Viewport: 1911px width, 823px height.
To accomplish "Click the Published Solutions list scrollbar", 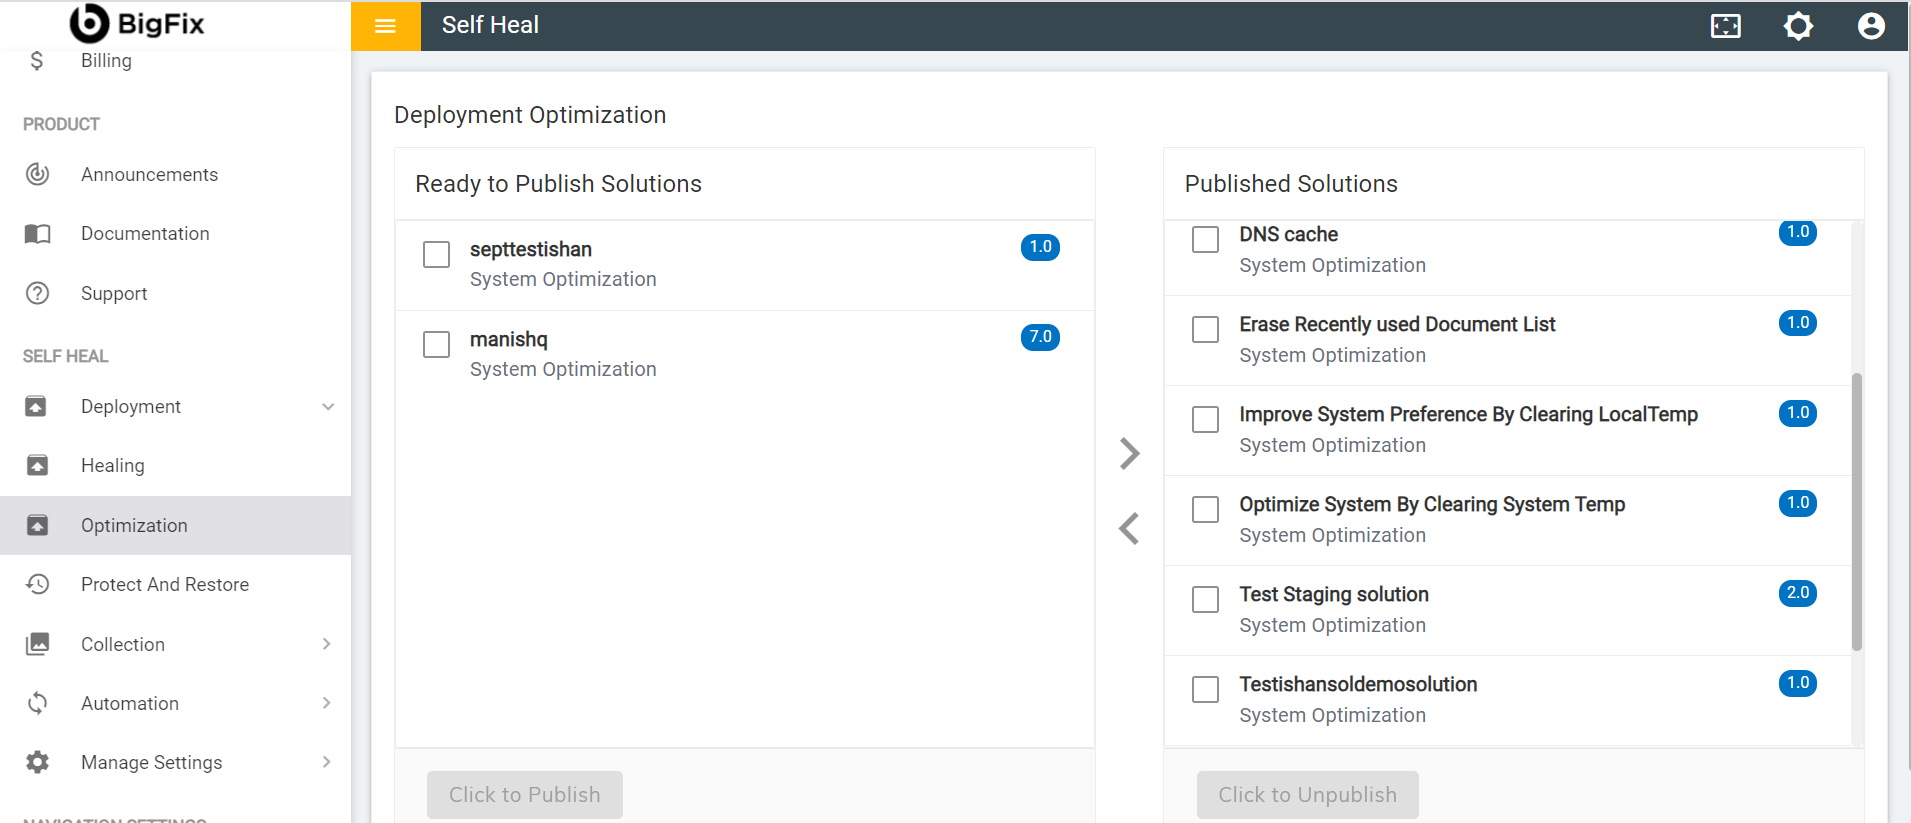I will click(x=1856, y=510).
